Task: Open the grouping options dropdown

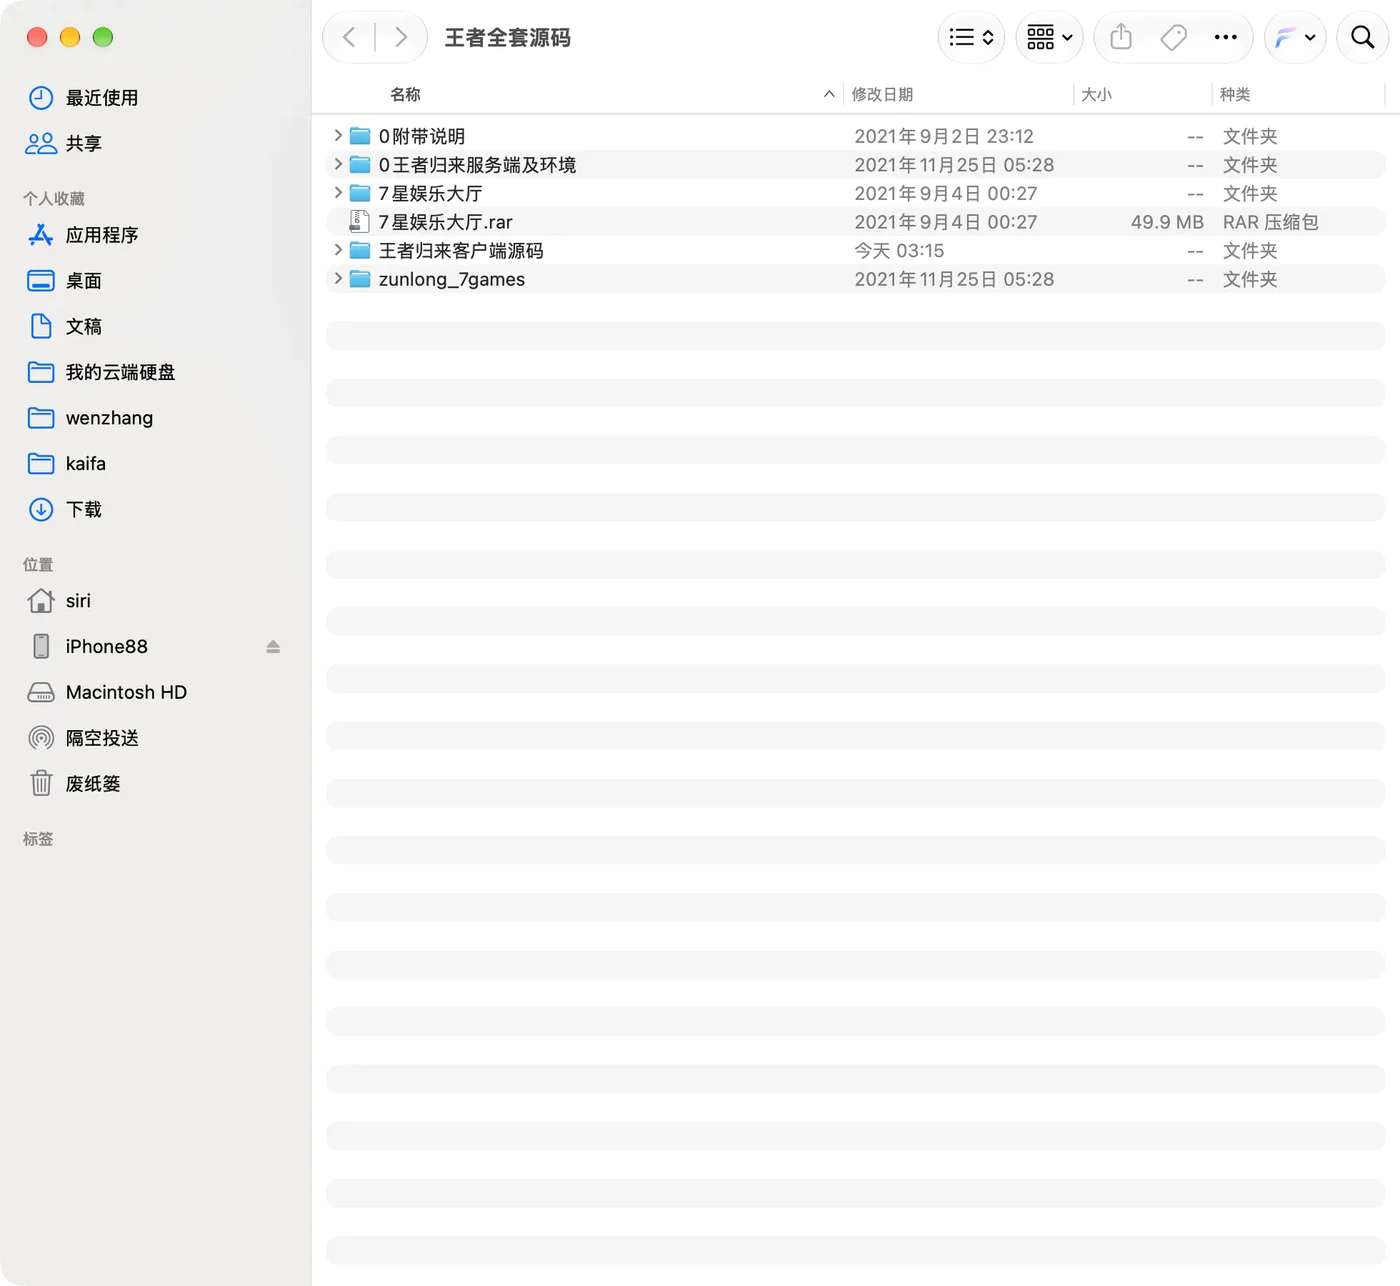Action: tap(1049, 37)
